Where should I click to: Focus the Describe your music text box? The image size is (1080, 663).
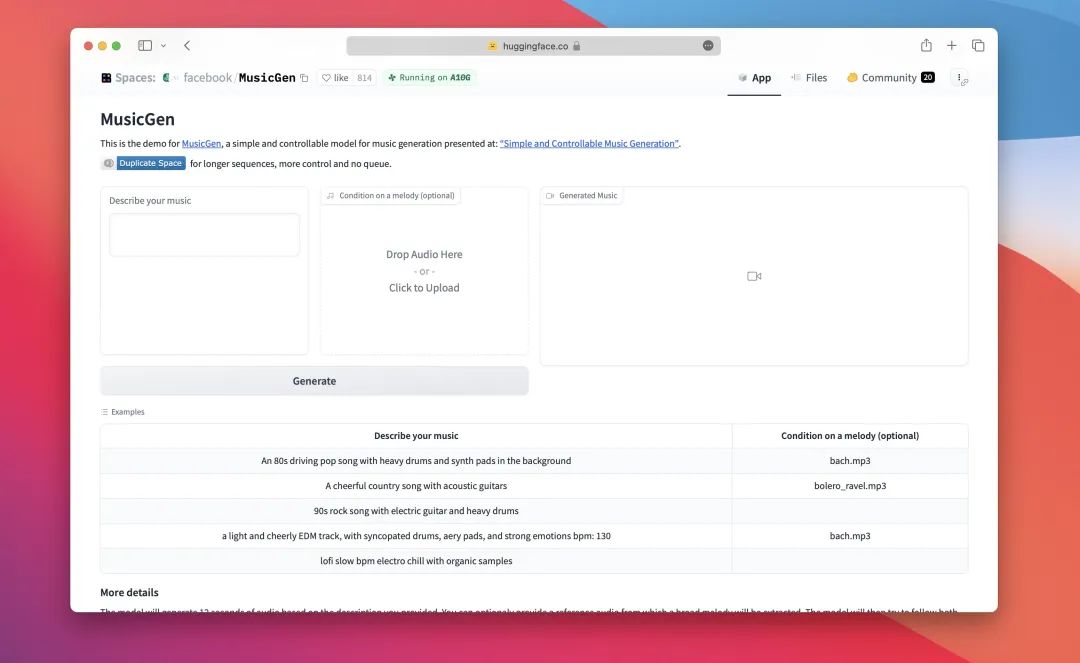click(x=204, y=235)
